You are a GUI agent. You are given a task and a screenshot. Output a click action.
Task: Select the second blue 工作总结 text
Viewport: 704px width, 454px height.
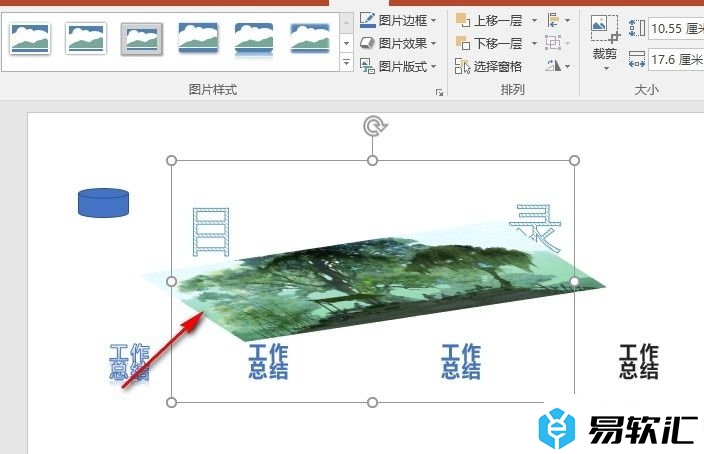(268, 361)
